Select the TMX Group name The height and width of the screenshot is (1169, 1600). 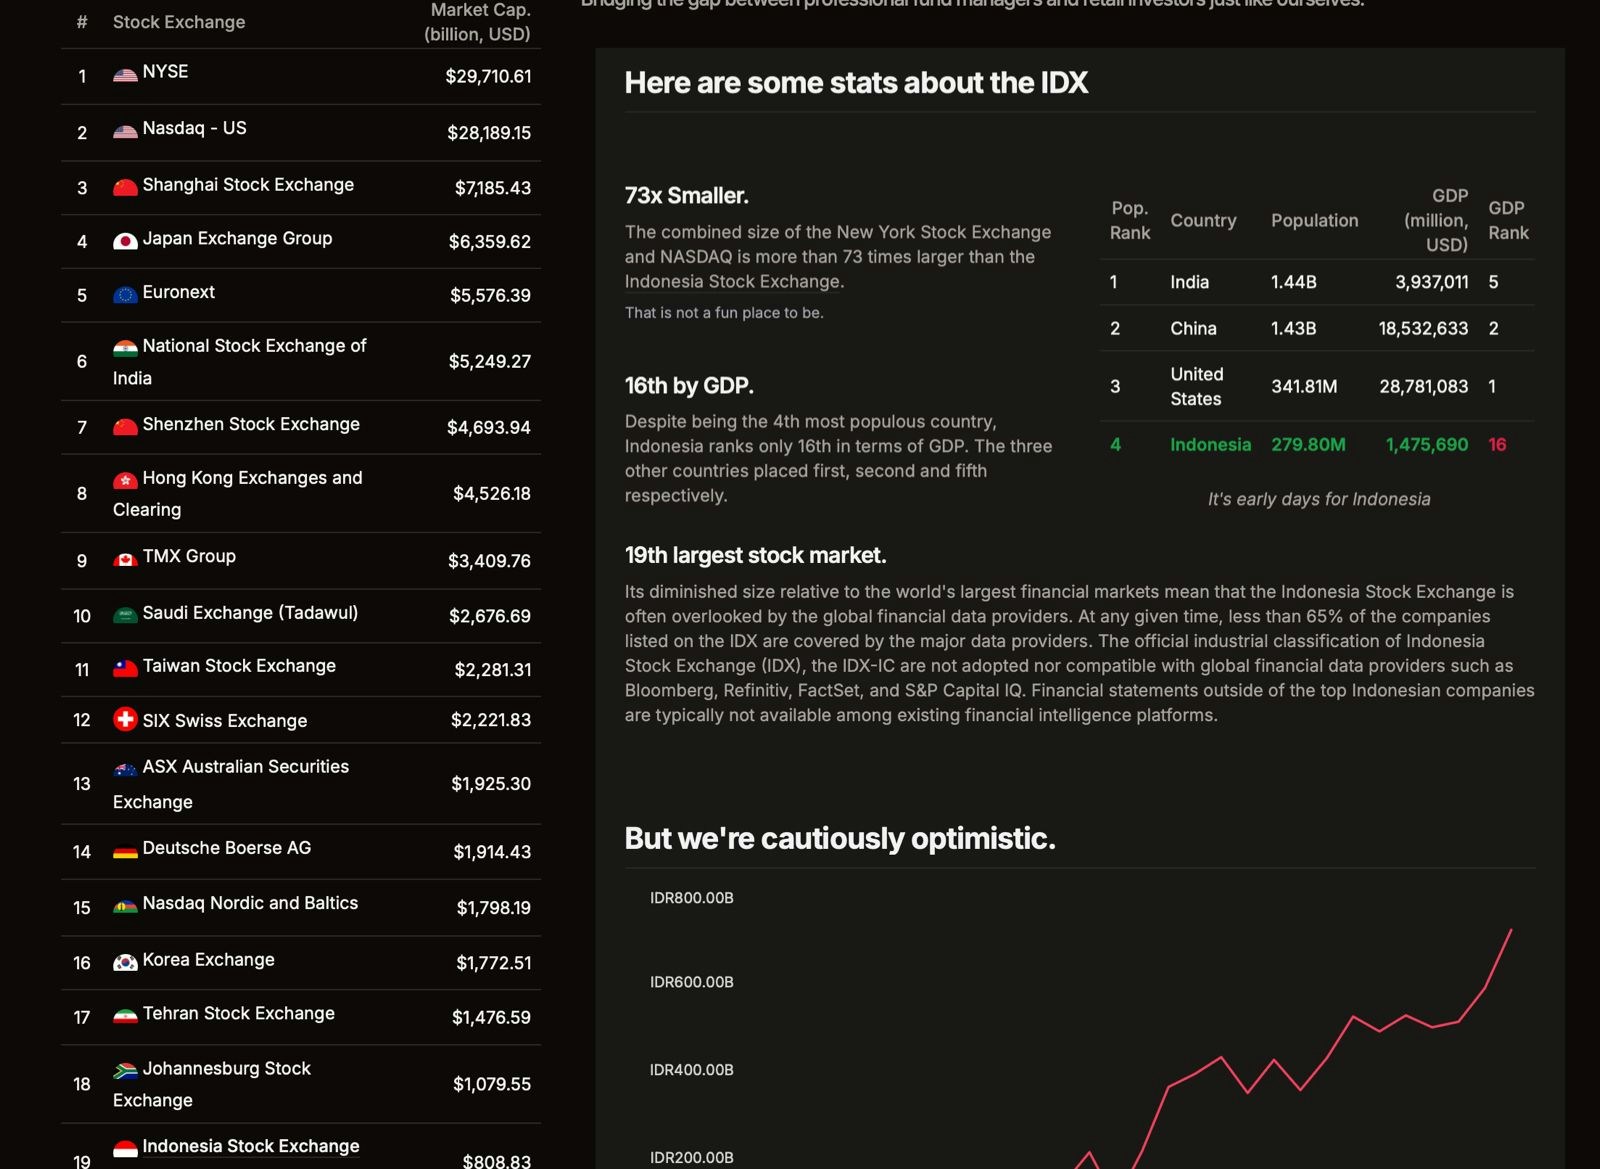pyautogui.click(x=189, y=556)
